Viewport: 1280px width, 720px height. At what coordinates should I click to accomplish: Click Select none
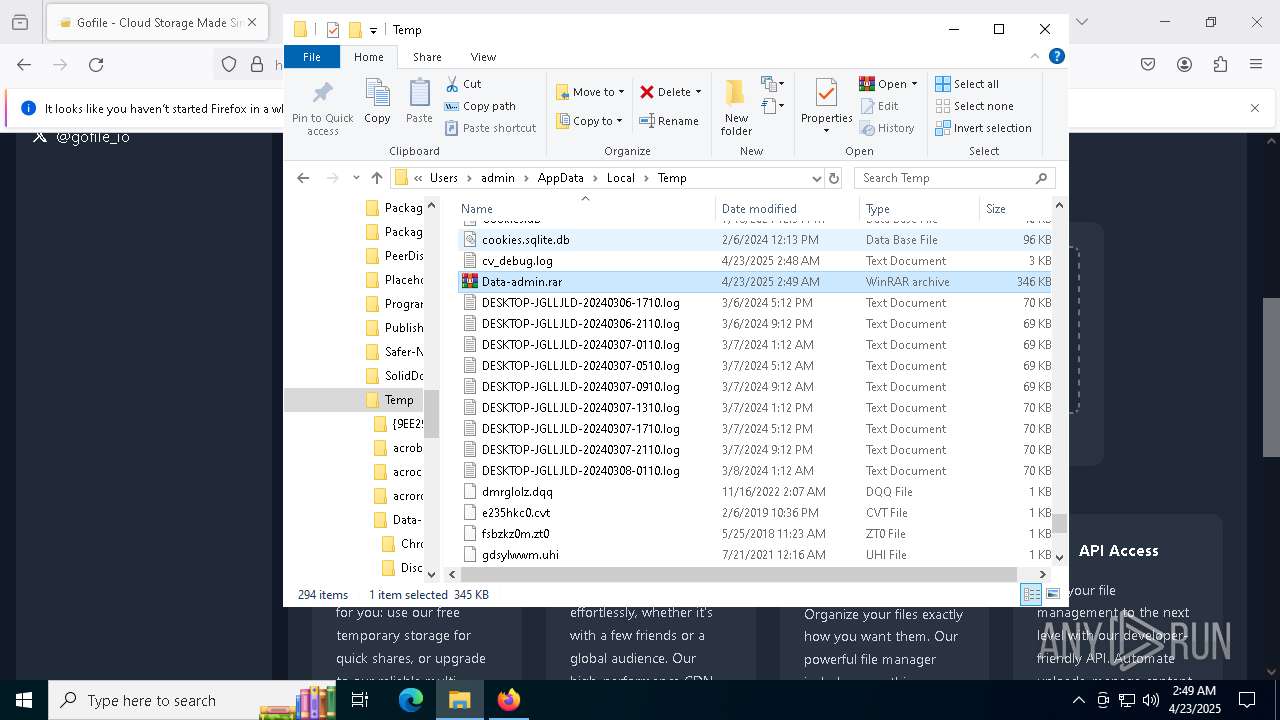pos(974,106)
